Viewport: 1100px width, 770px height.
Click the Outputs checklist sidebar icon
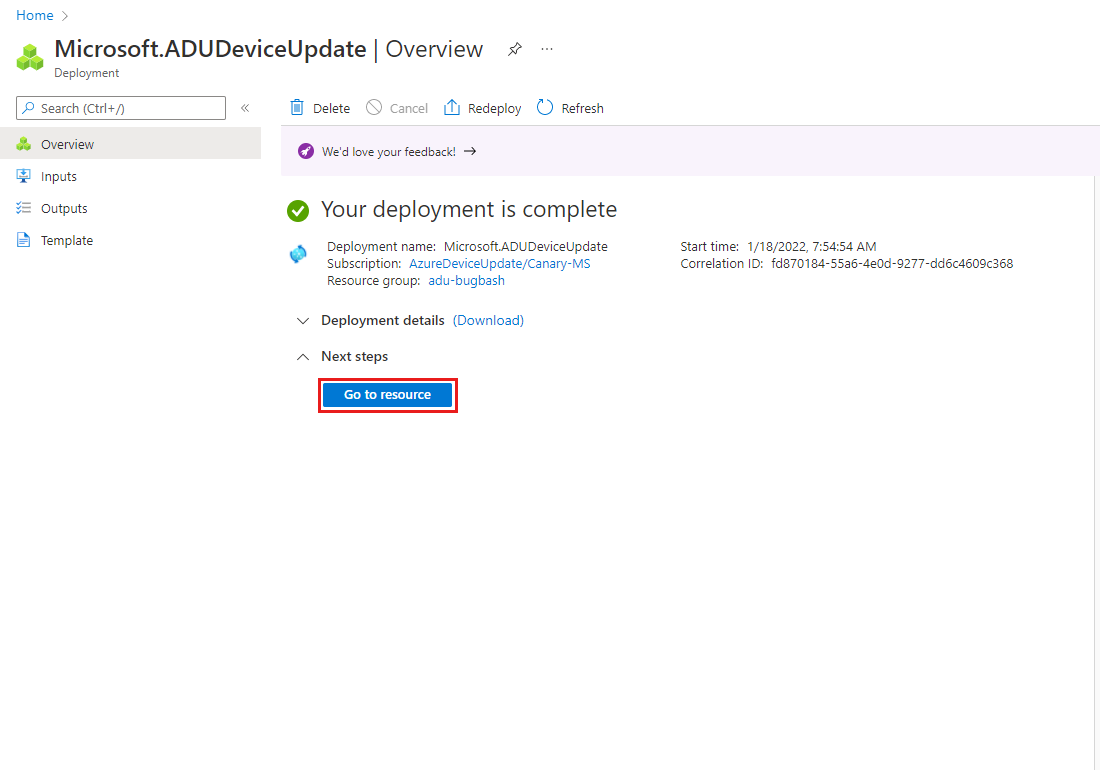click(23, 208)
